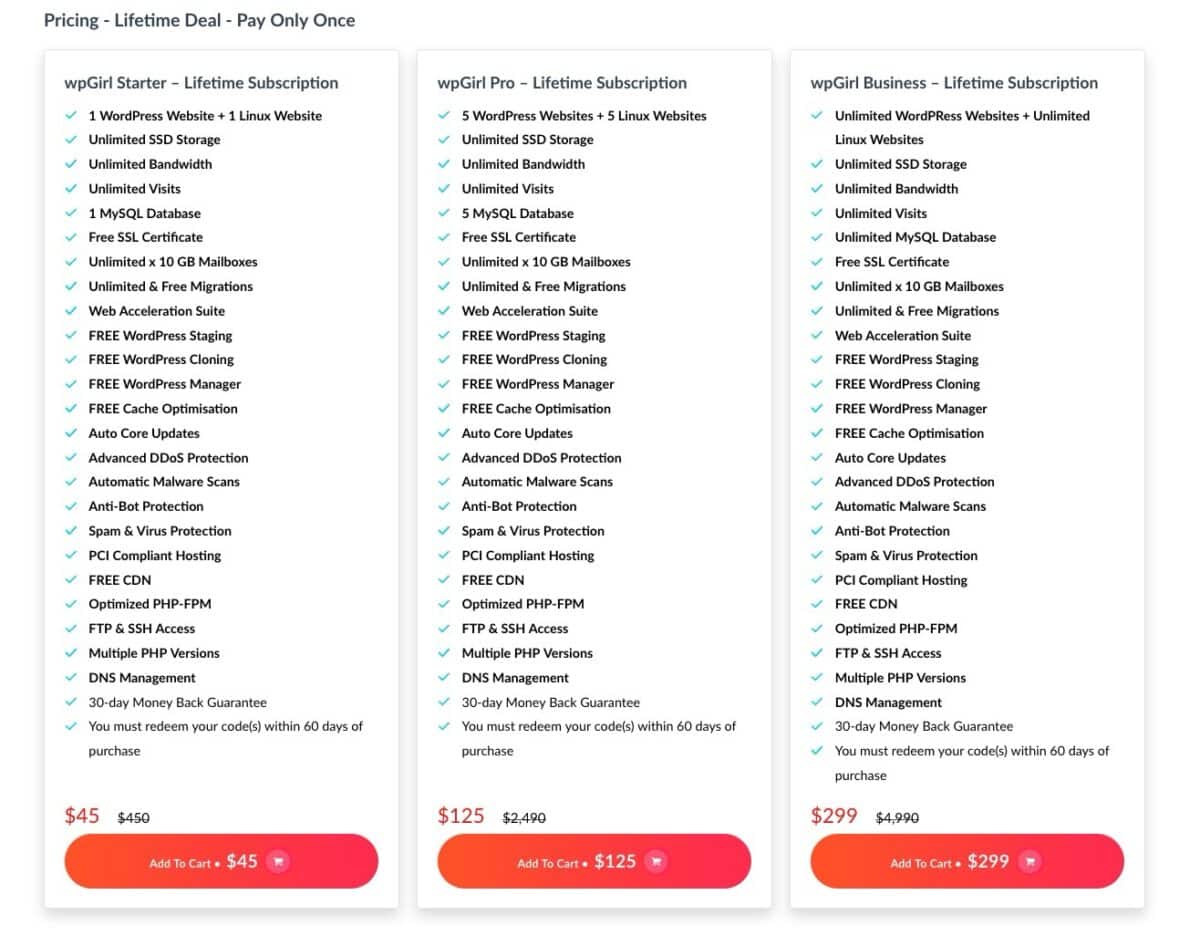Click the checkmark beside Web Acceleration Suite in Starter
The height and width of the screenshot is (947, 1200).
(x=71, y=311)
